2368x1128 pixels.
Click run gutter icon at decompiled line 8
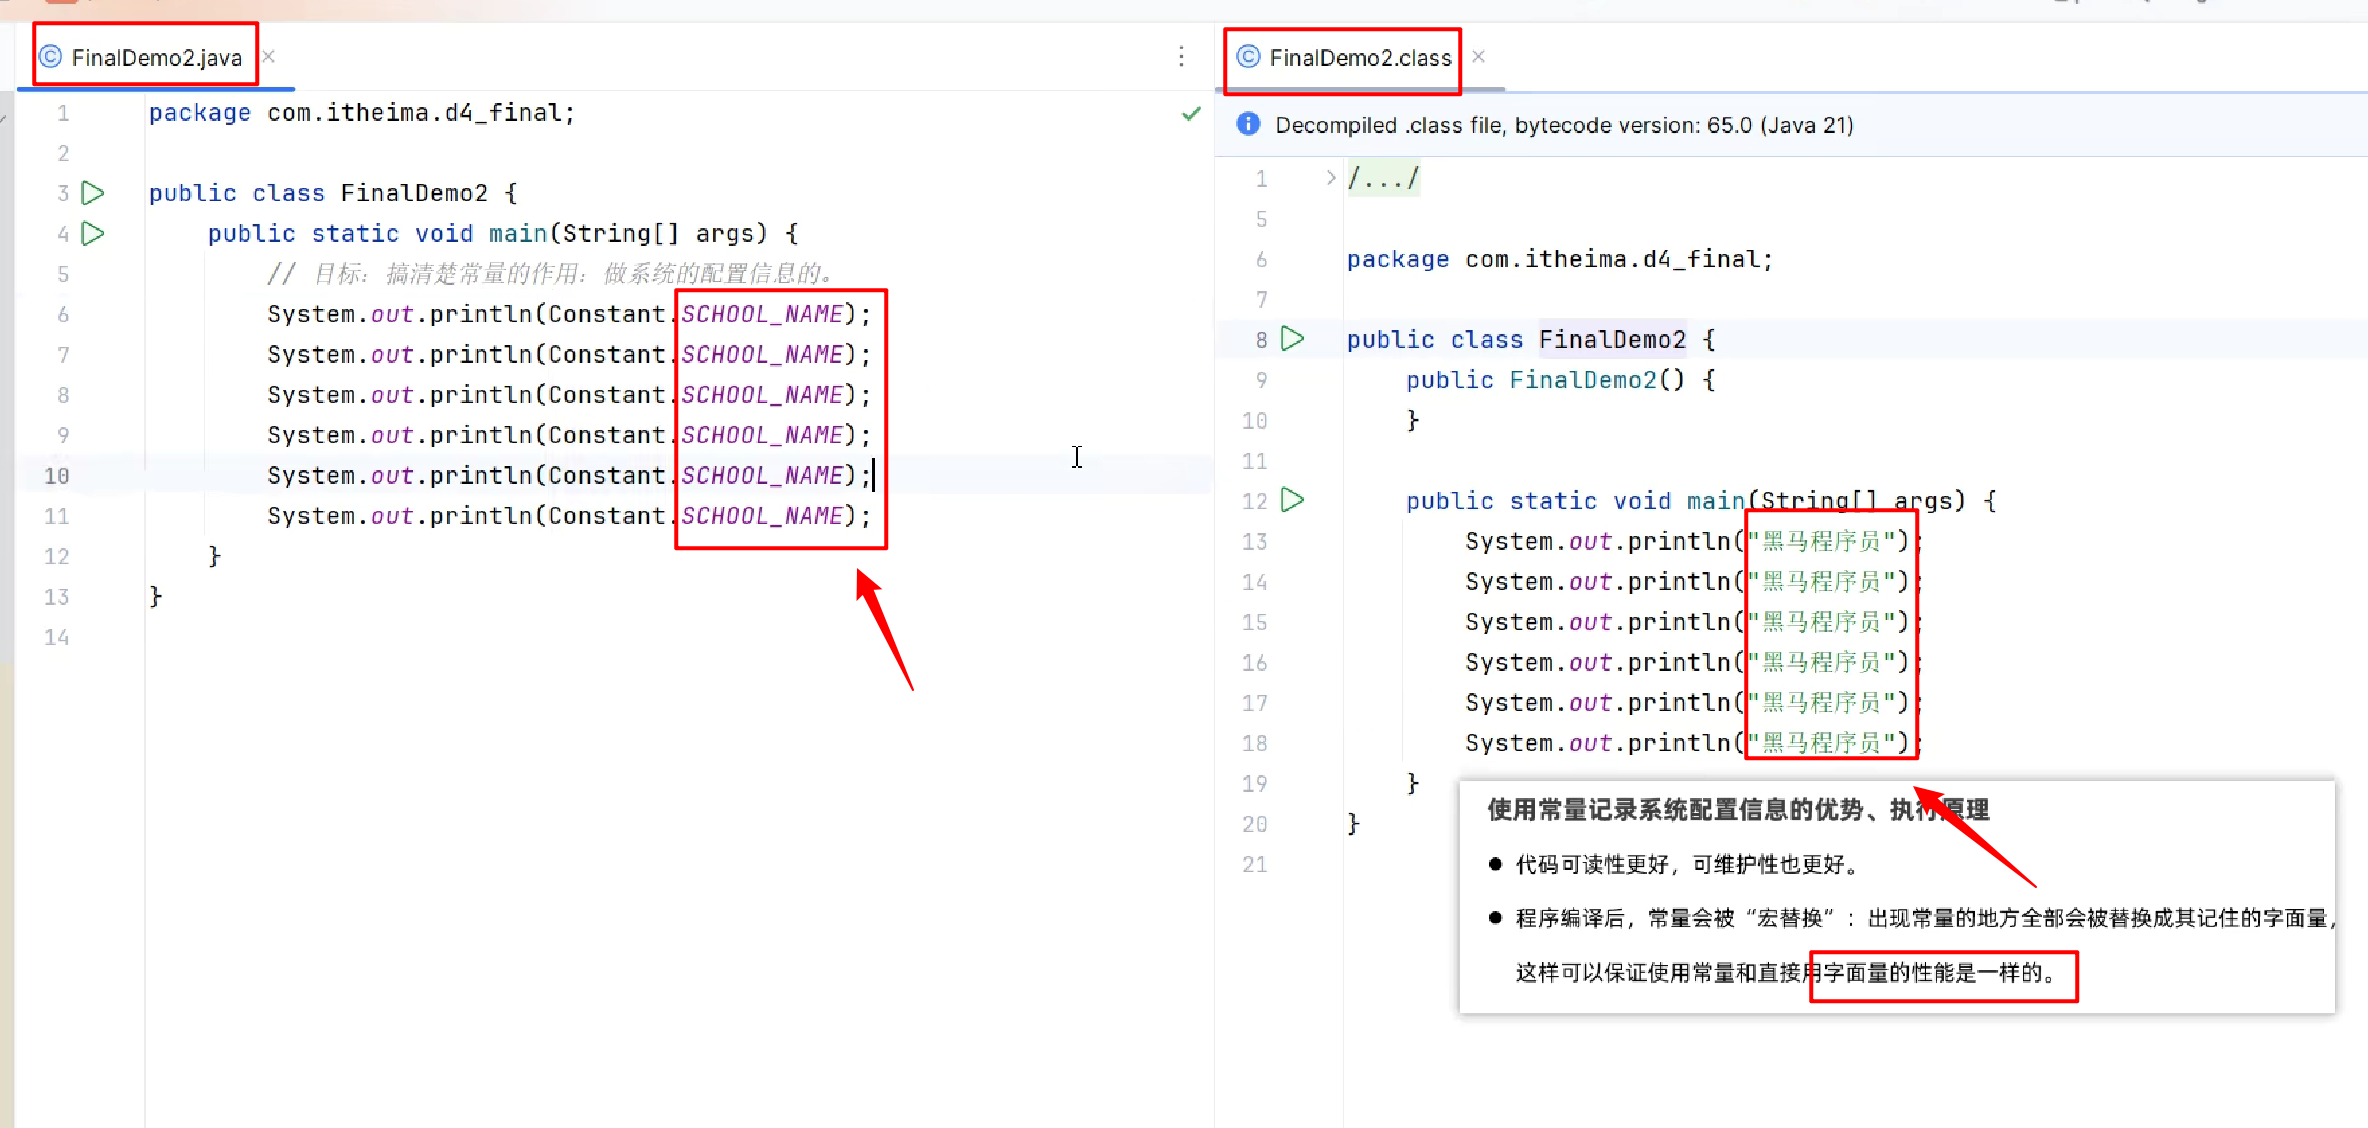1293,338
